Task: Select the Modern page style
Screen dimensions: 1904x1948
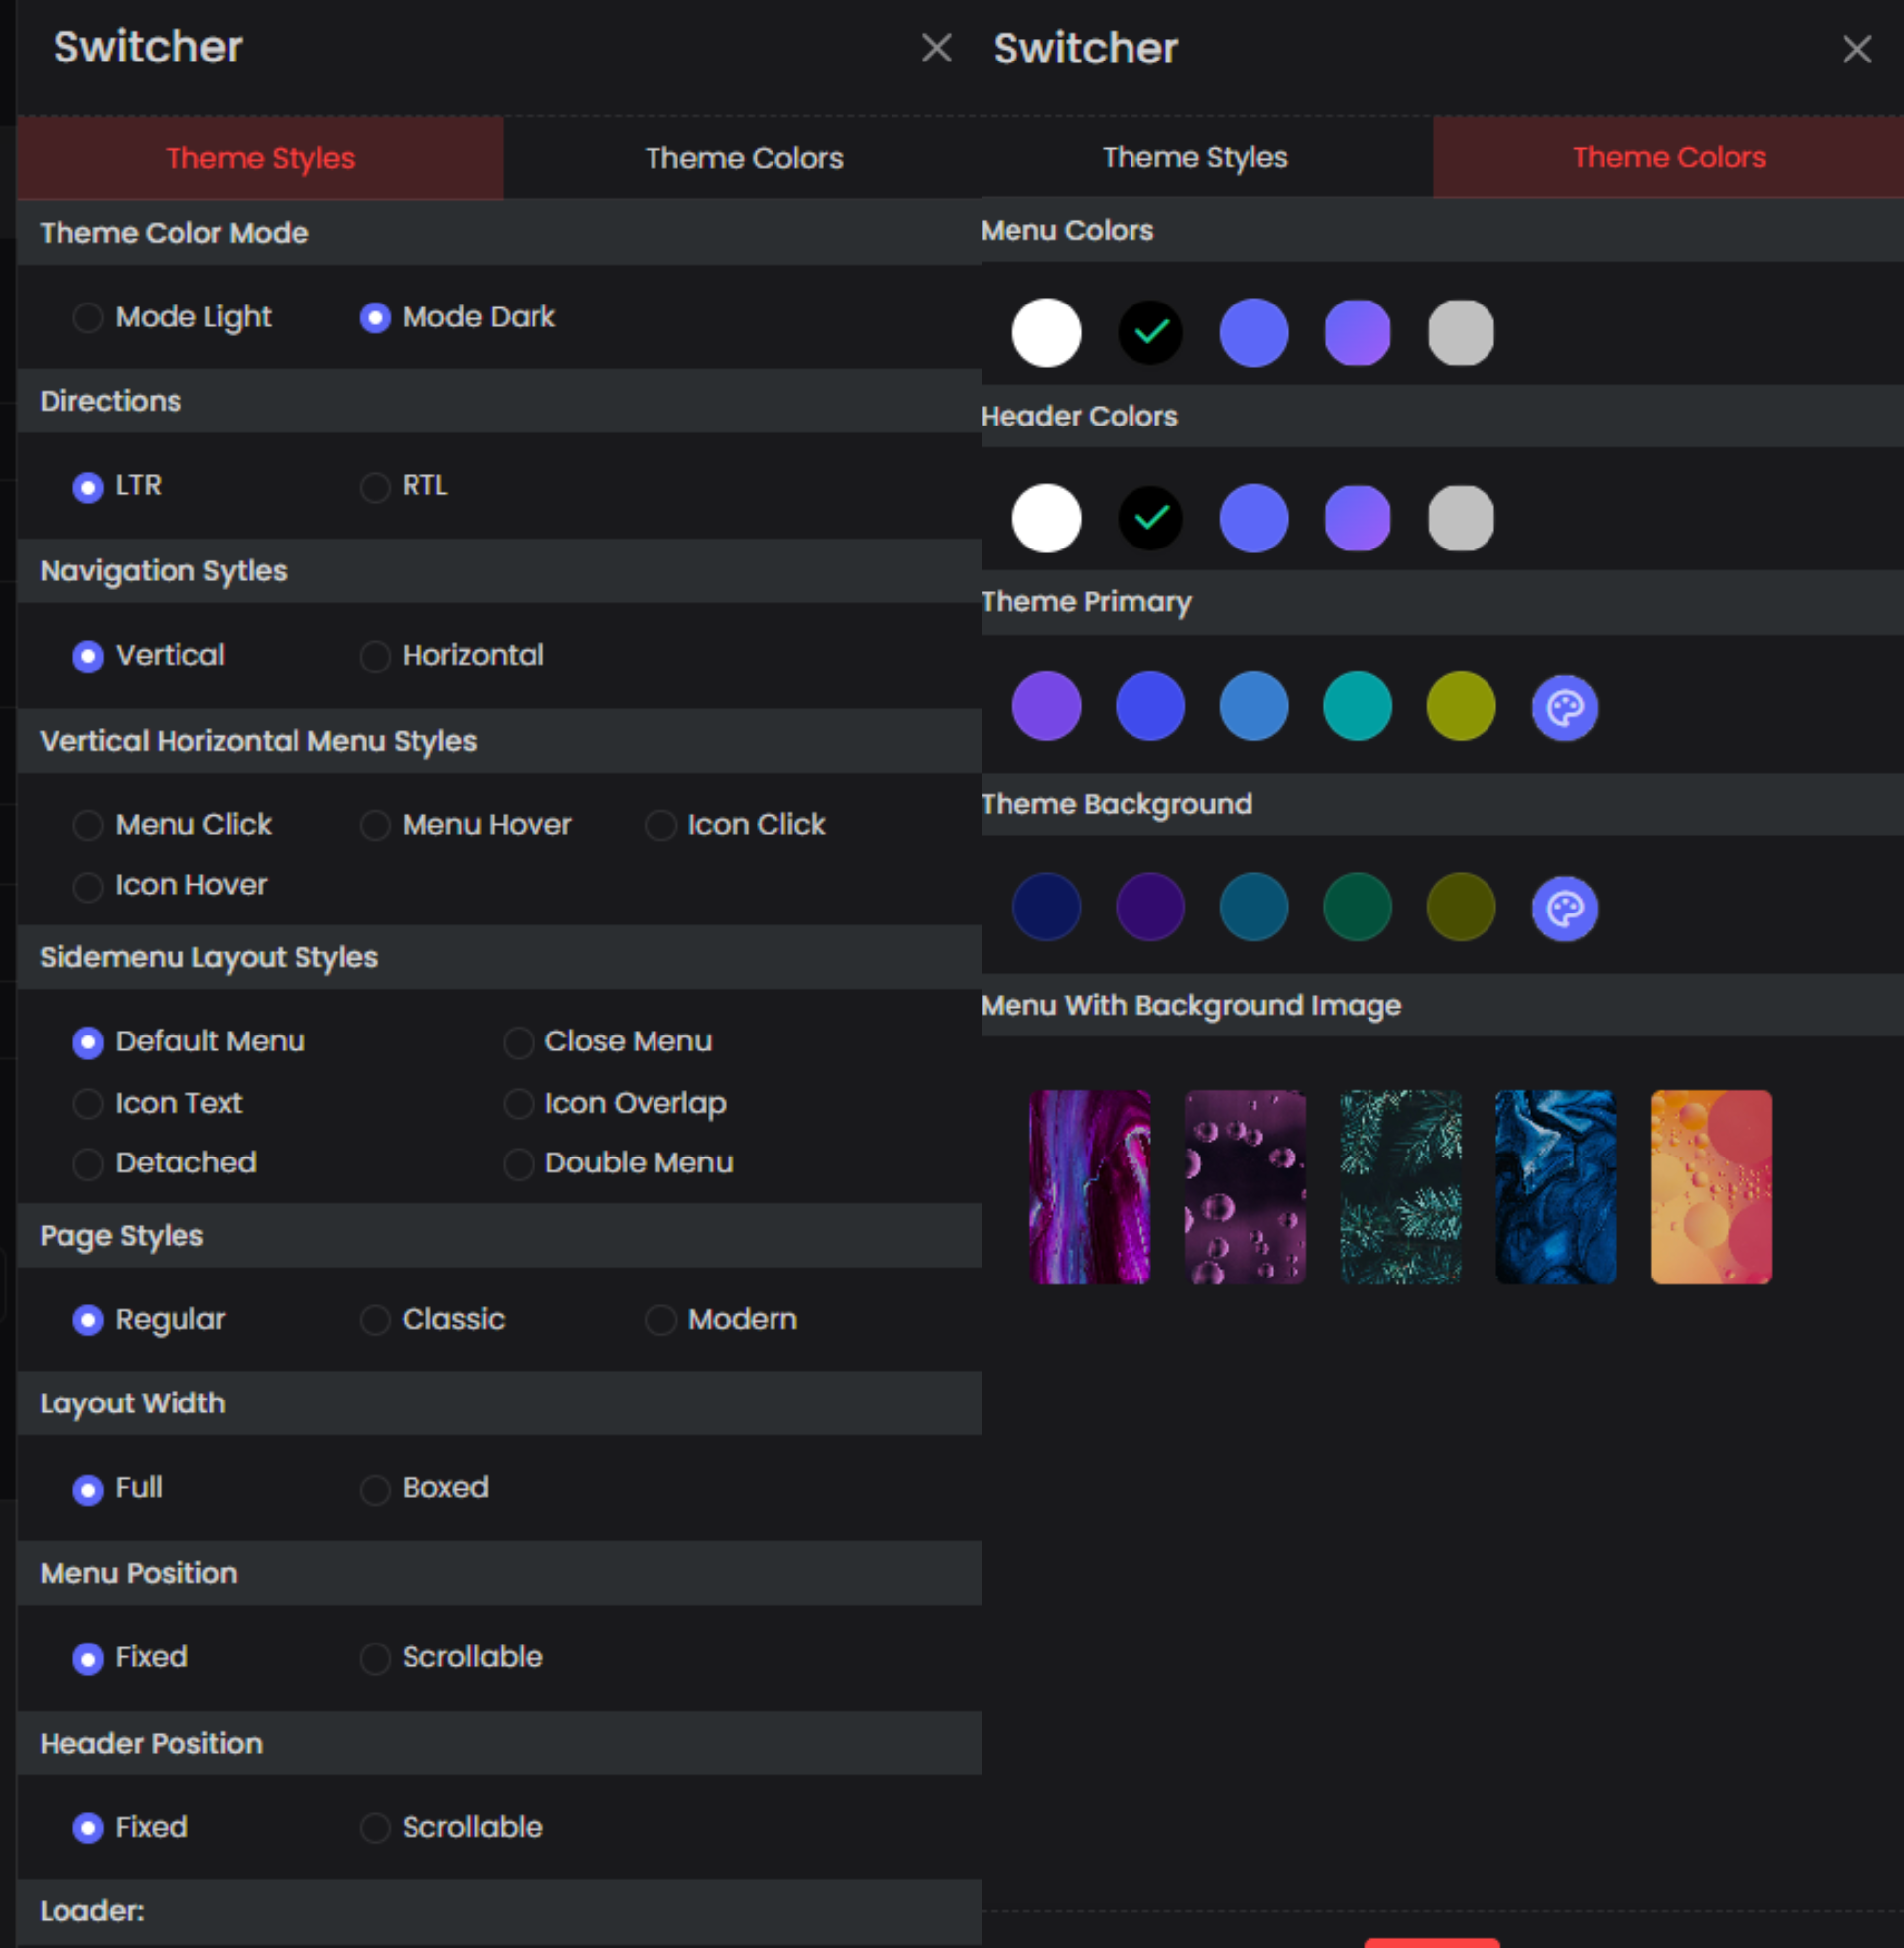Action: click(x=660, y=1320)
